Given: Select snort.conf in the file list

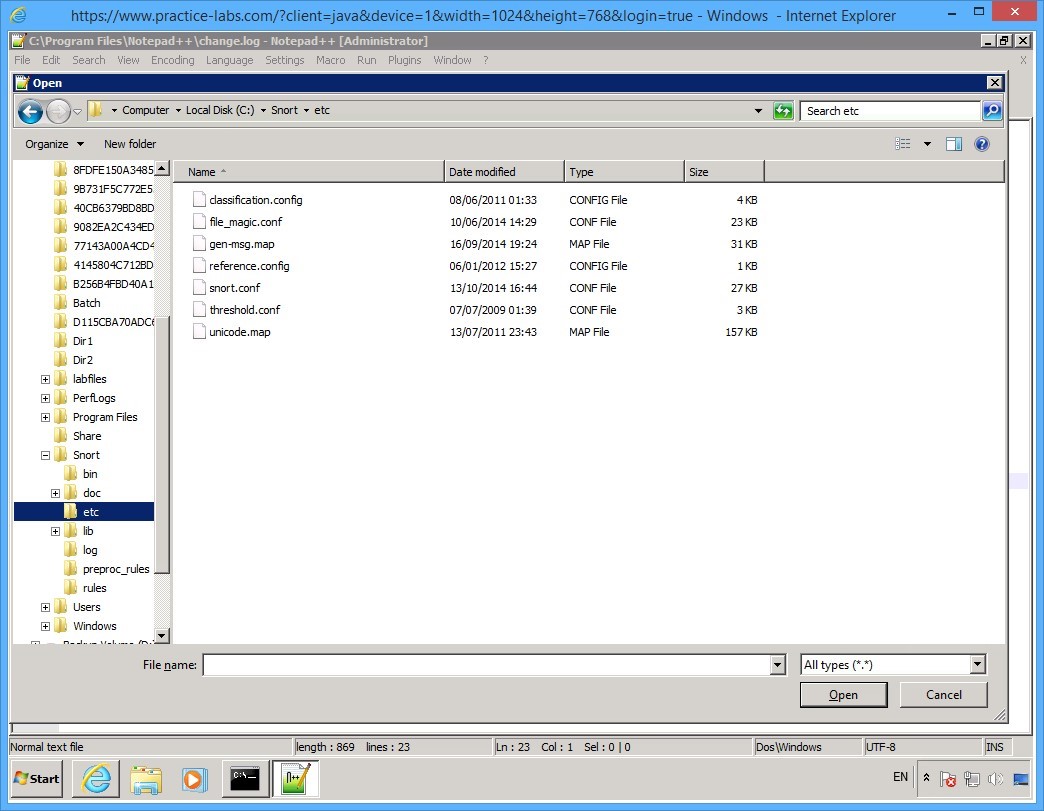Looking at the screenshot, I should point(234,288).
